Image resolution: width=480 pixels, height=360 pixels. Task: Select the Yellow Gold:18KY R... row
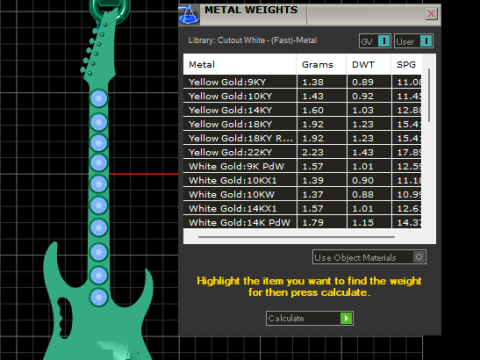302,138
